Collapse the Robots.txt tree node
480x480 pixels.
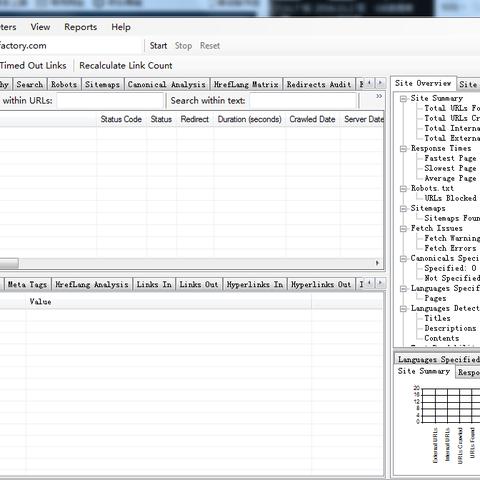tap(404, 189)
